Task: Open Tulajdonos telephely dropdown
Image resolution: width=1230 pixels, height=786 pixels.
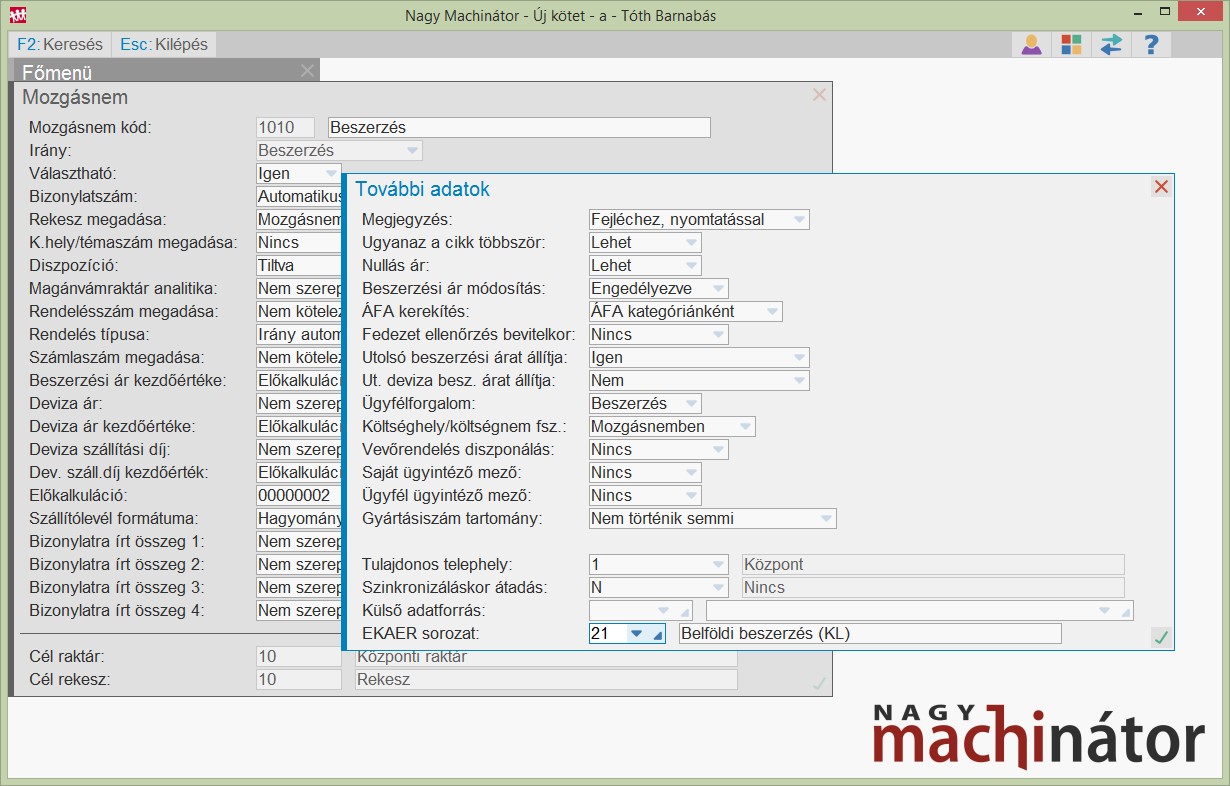Action: (x=718, y=565)
